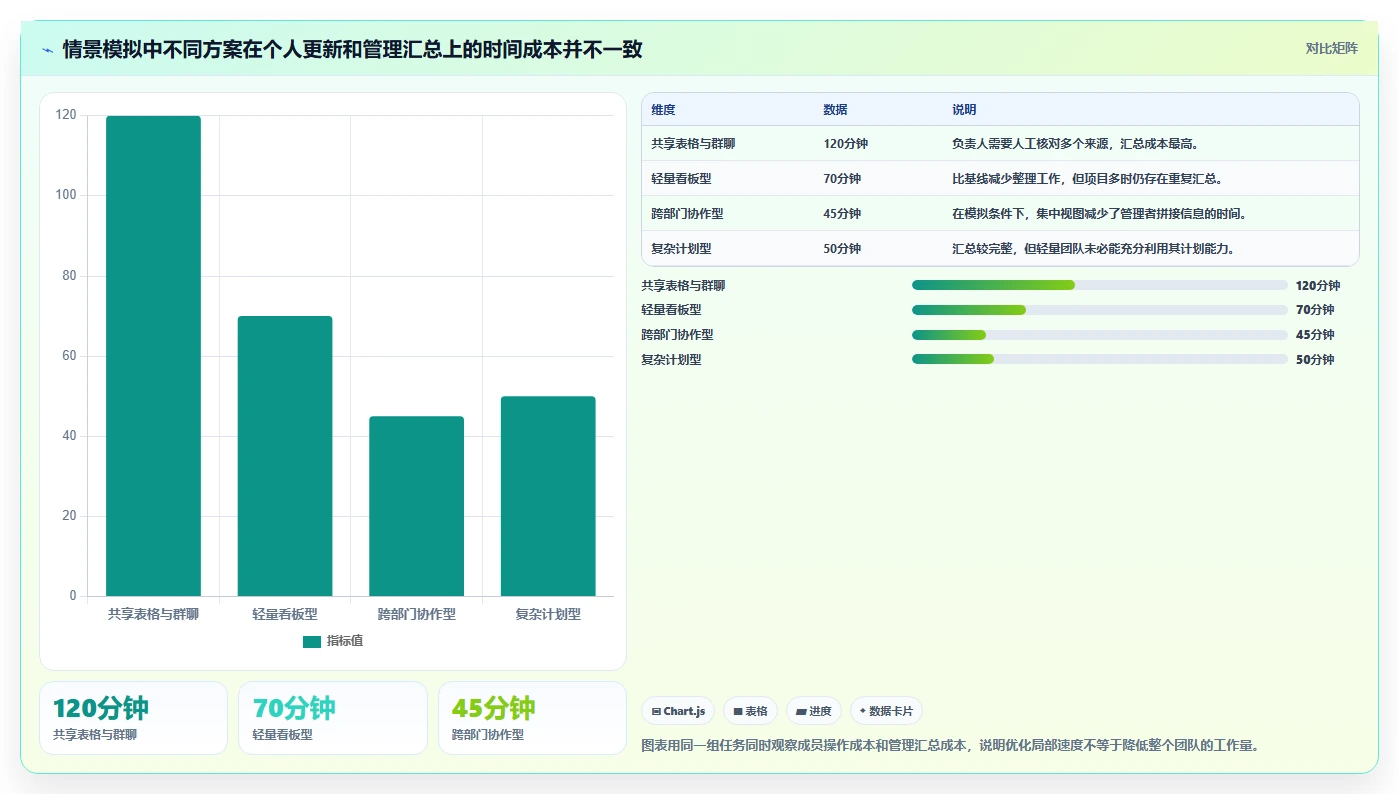Click the 表格 chip
Viewport: 1399px width, 794px height.
(x=750, y=711)
